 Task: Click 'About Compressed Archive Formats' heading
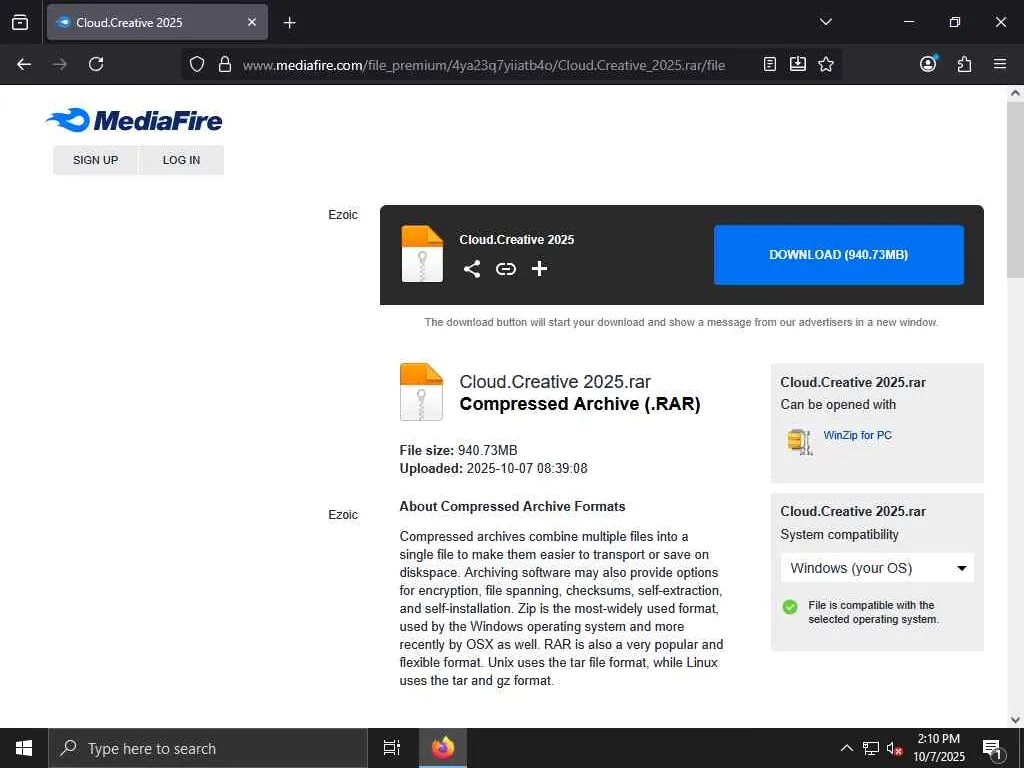click(x=513, y=506)
